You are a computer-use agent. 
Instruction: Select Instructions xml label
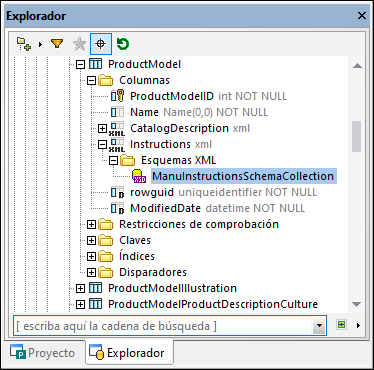point(171,144)
